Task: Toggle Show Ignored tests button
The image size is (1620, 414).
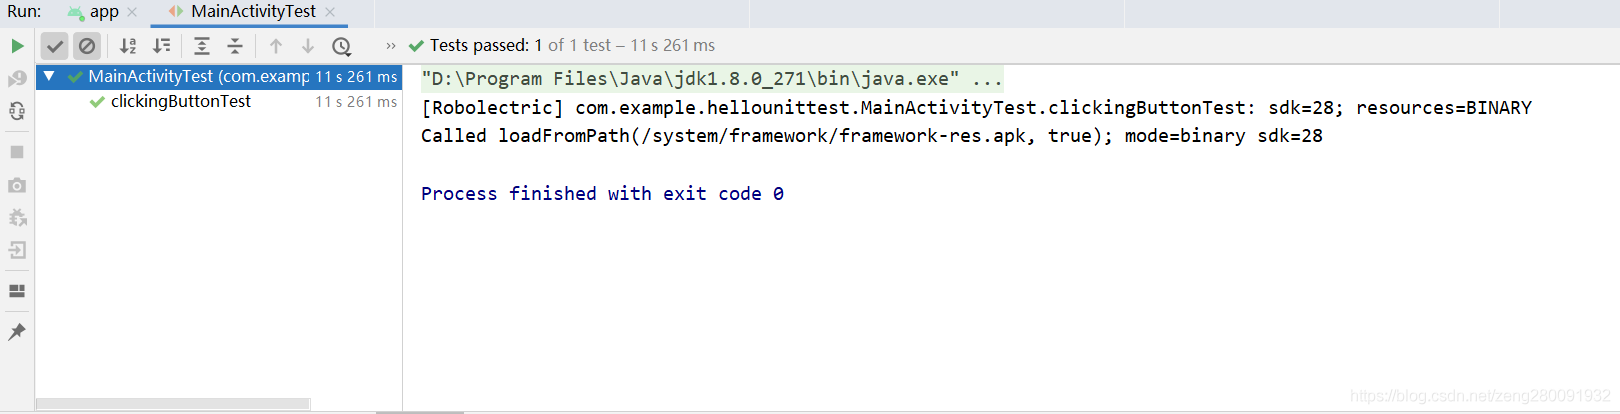Action: point(87,46)
